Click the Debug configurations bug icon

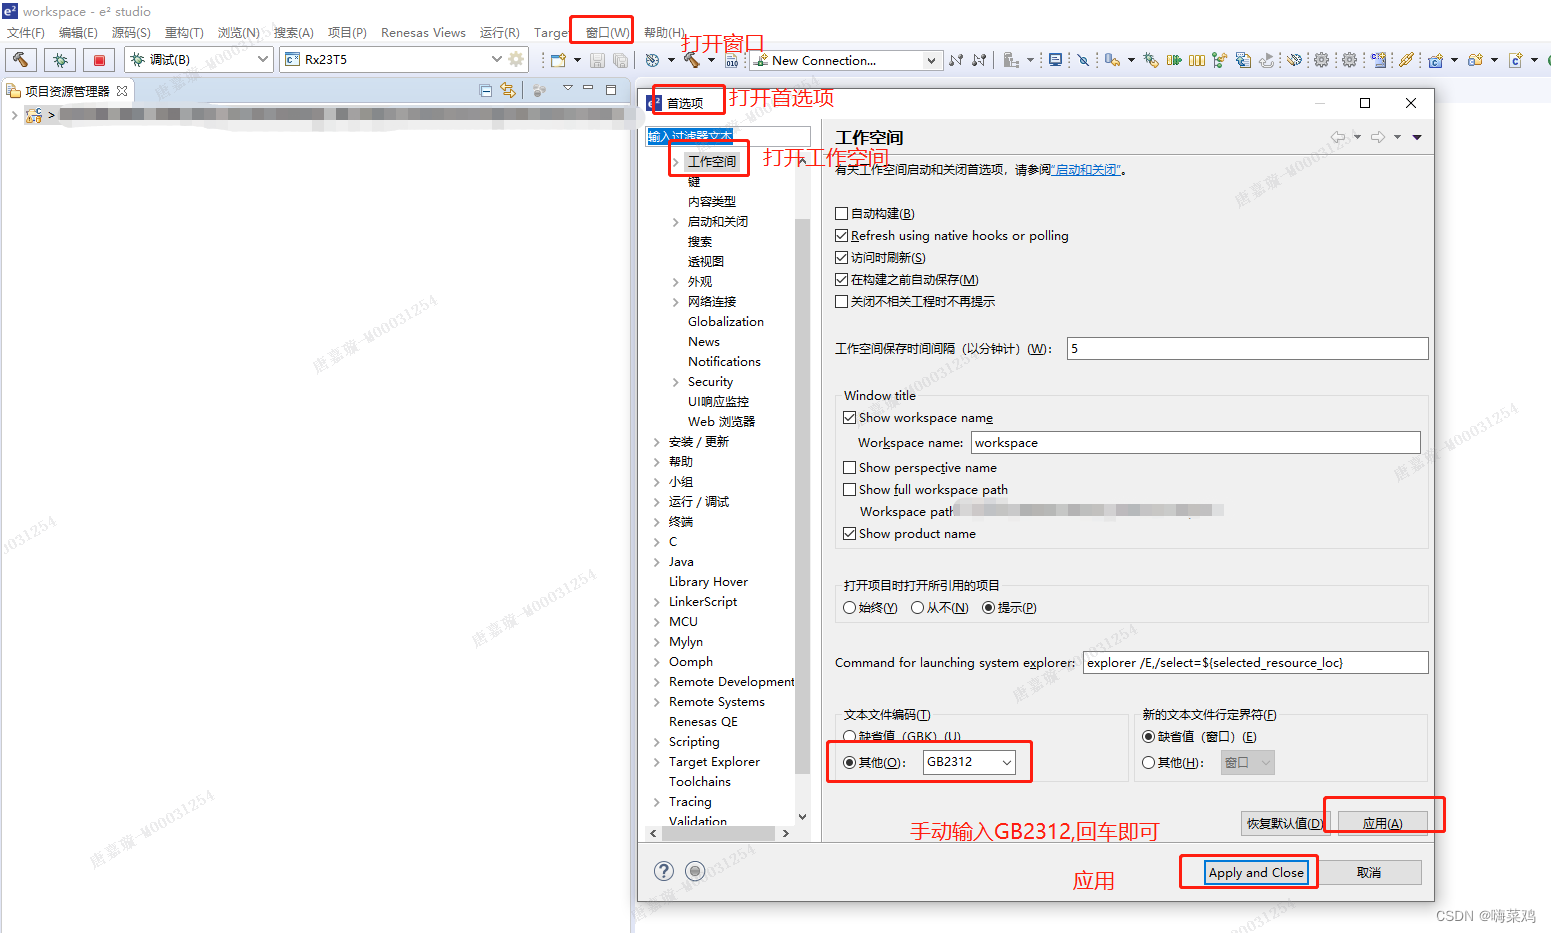pos(59,59)
